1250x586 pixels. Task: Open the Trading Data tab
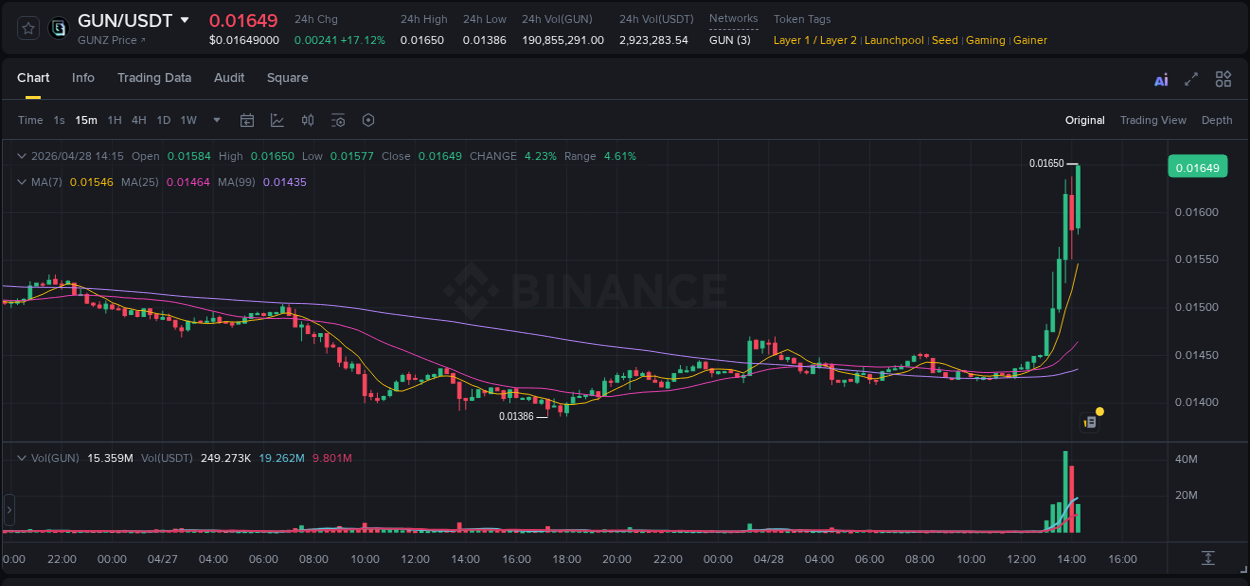[x=154, y=78]
